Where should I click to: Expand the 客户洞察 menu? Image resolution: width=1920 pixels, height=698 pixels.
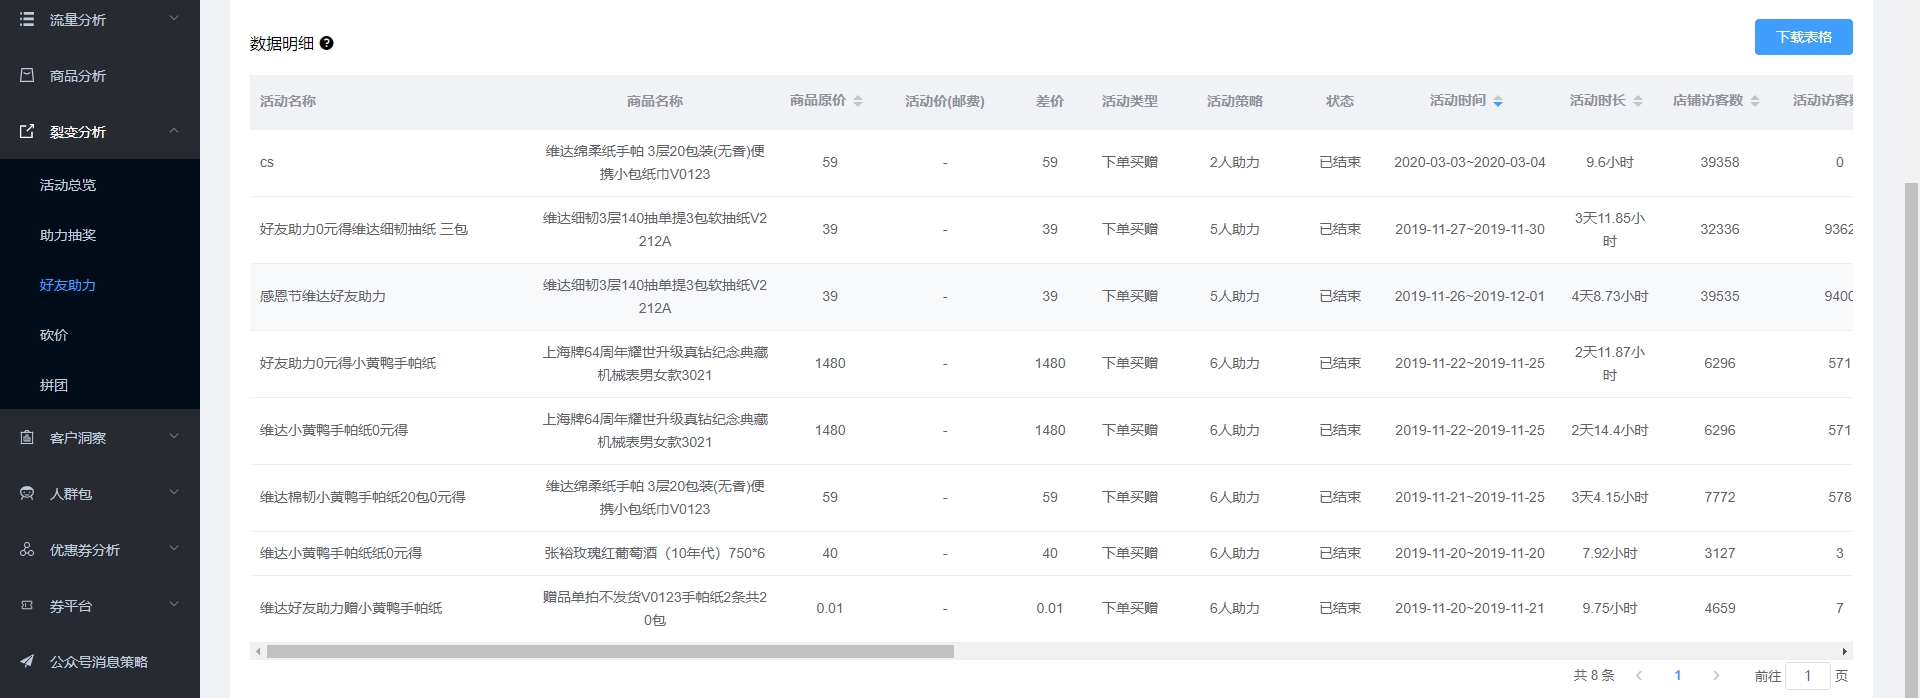point(173,437)
